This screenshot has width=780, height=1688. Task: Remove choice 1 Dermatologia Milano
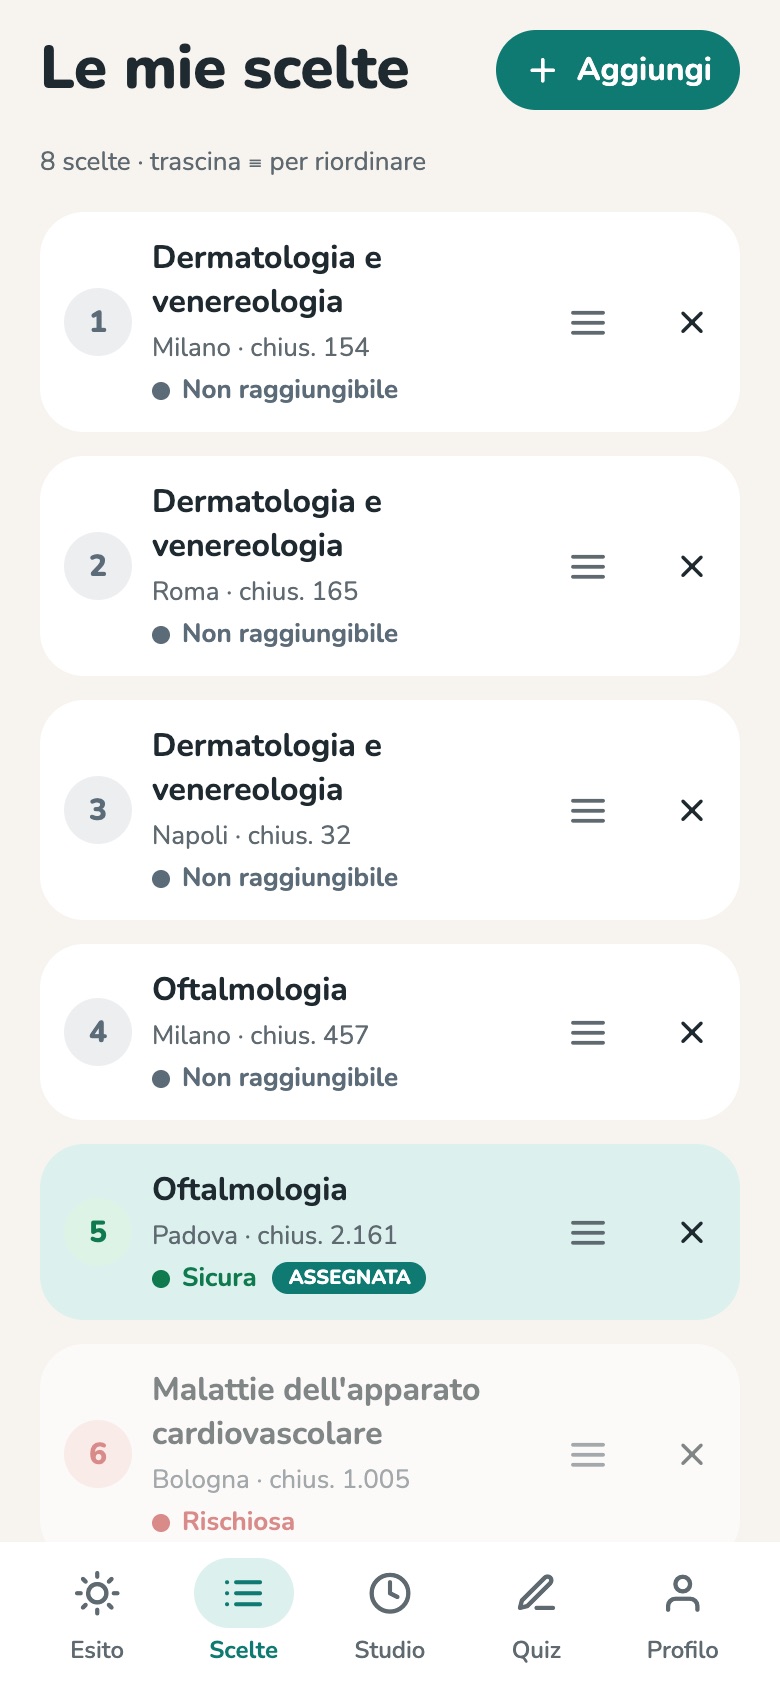692,322
